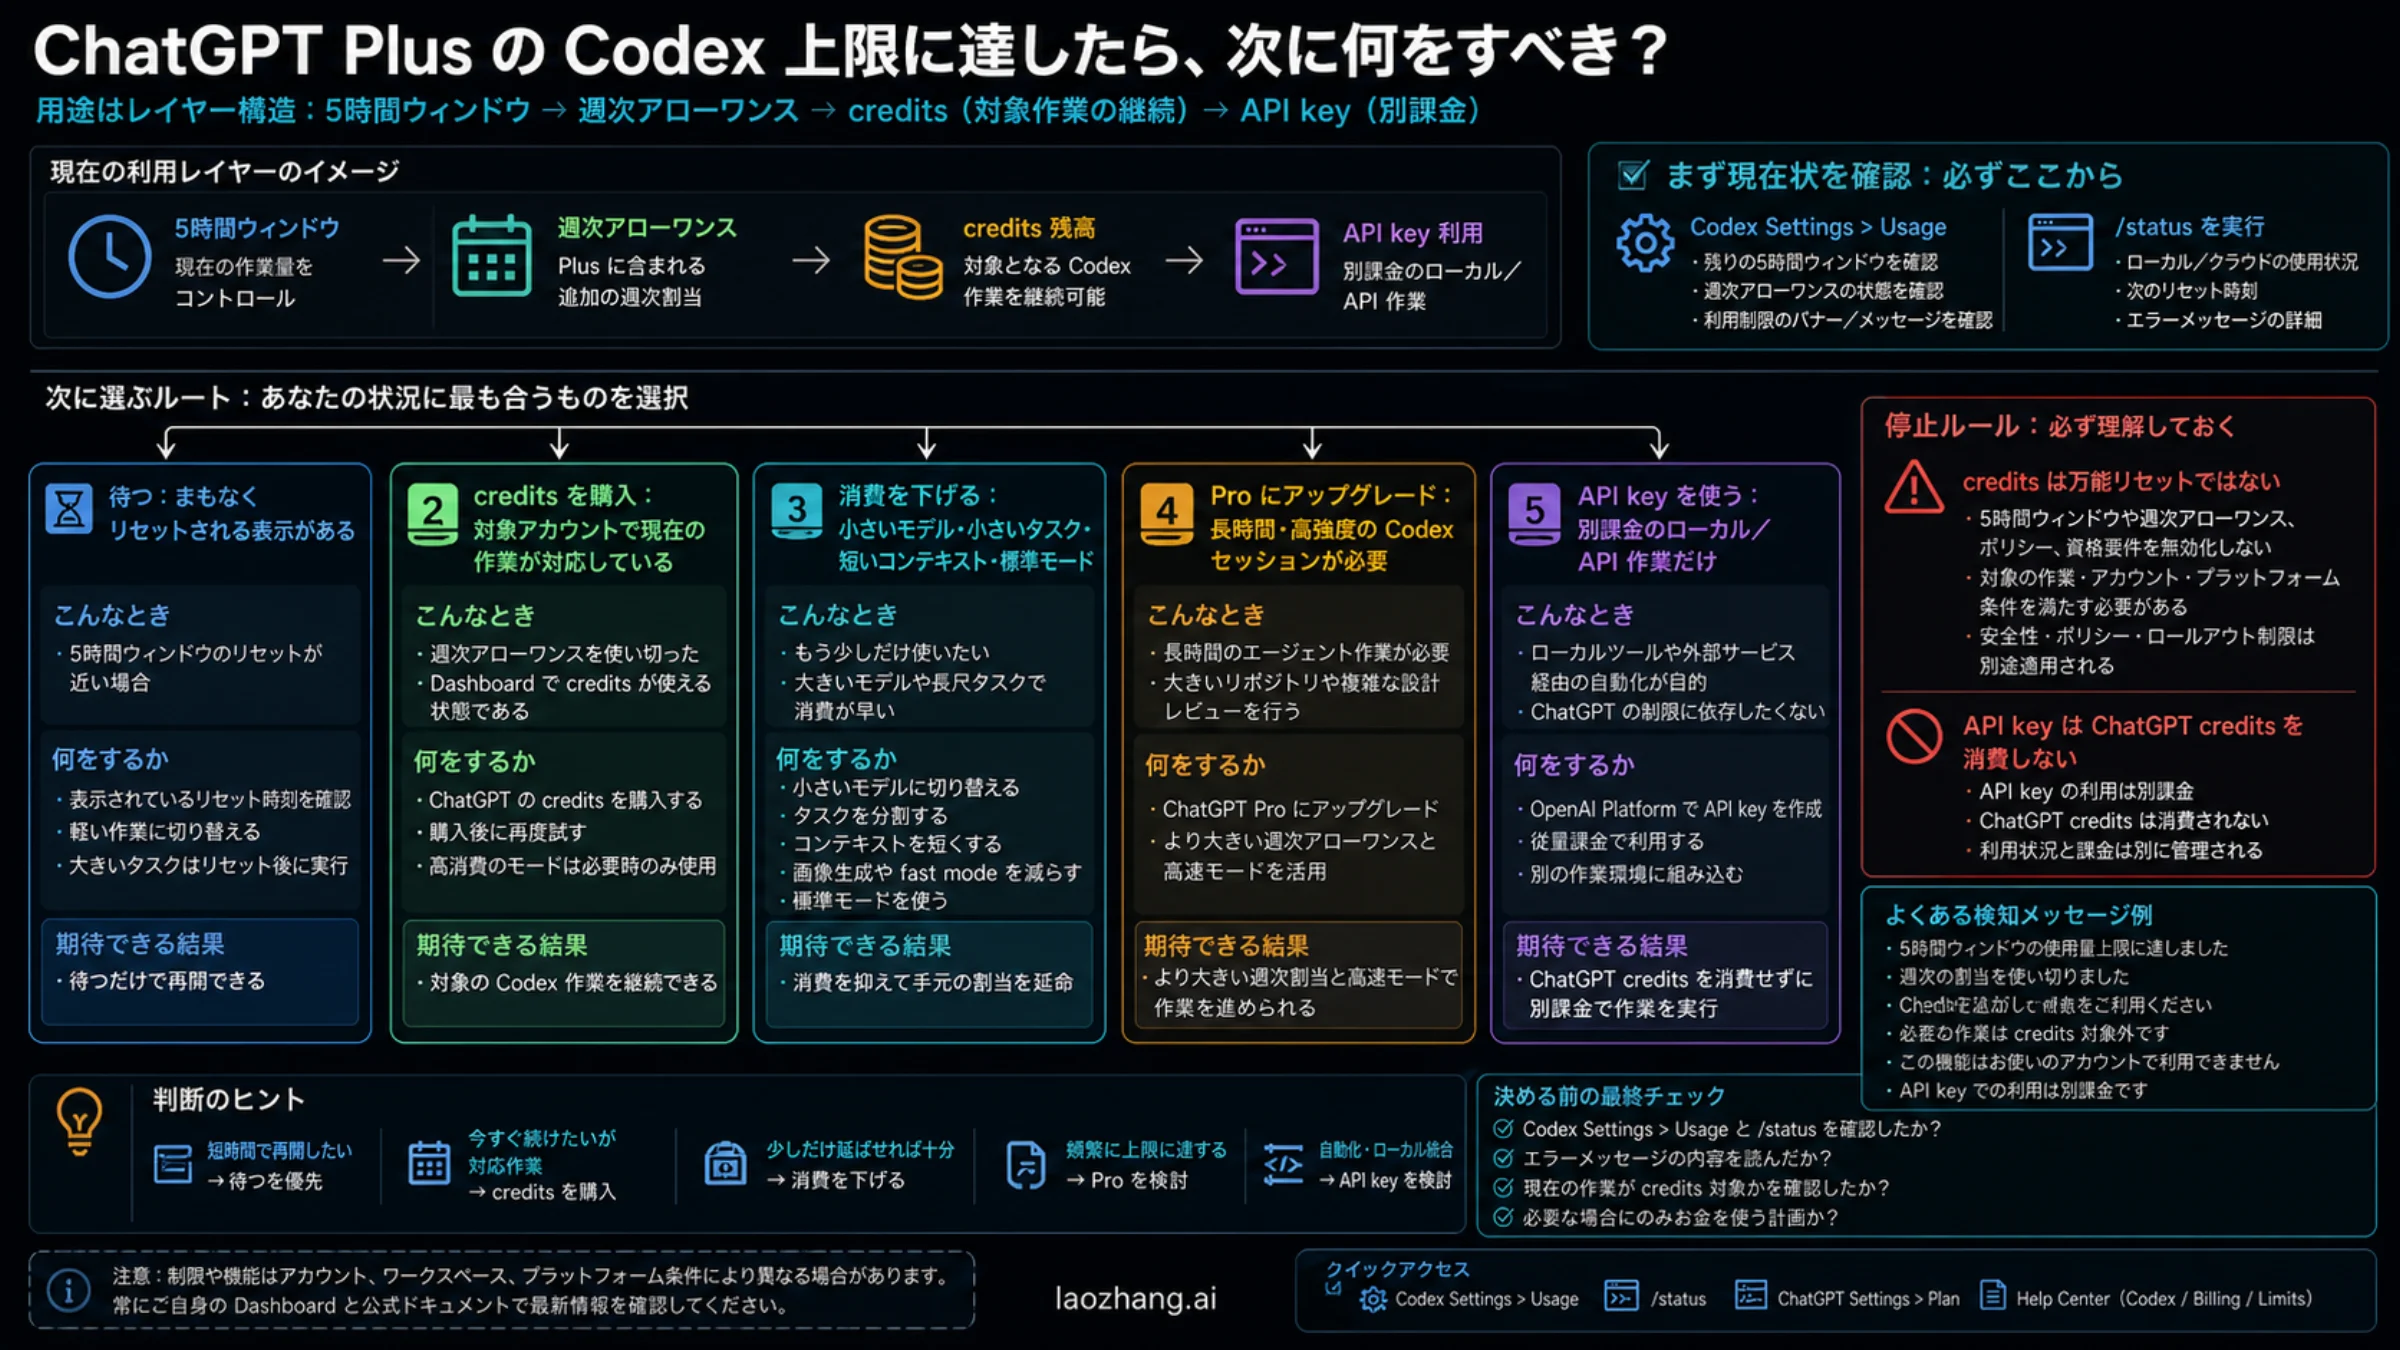
Task: Click the Pro にアップグレード card heading
Action: pyautogui.click(x=1333, y=528)
